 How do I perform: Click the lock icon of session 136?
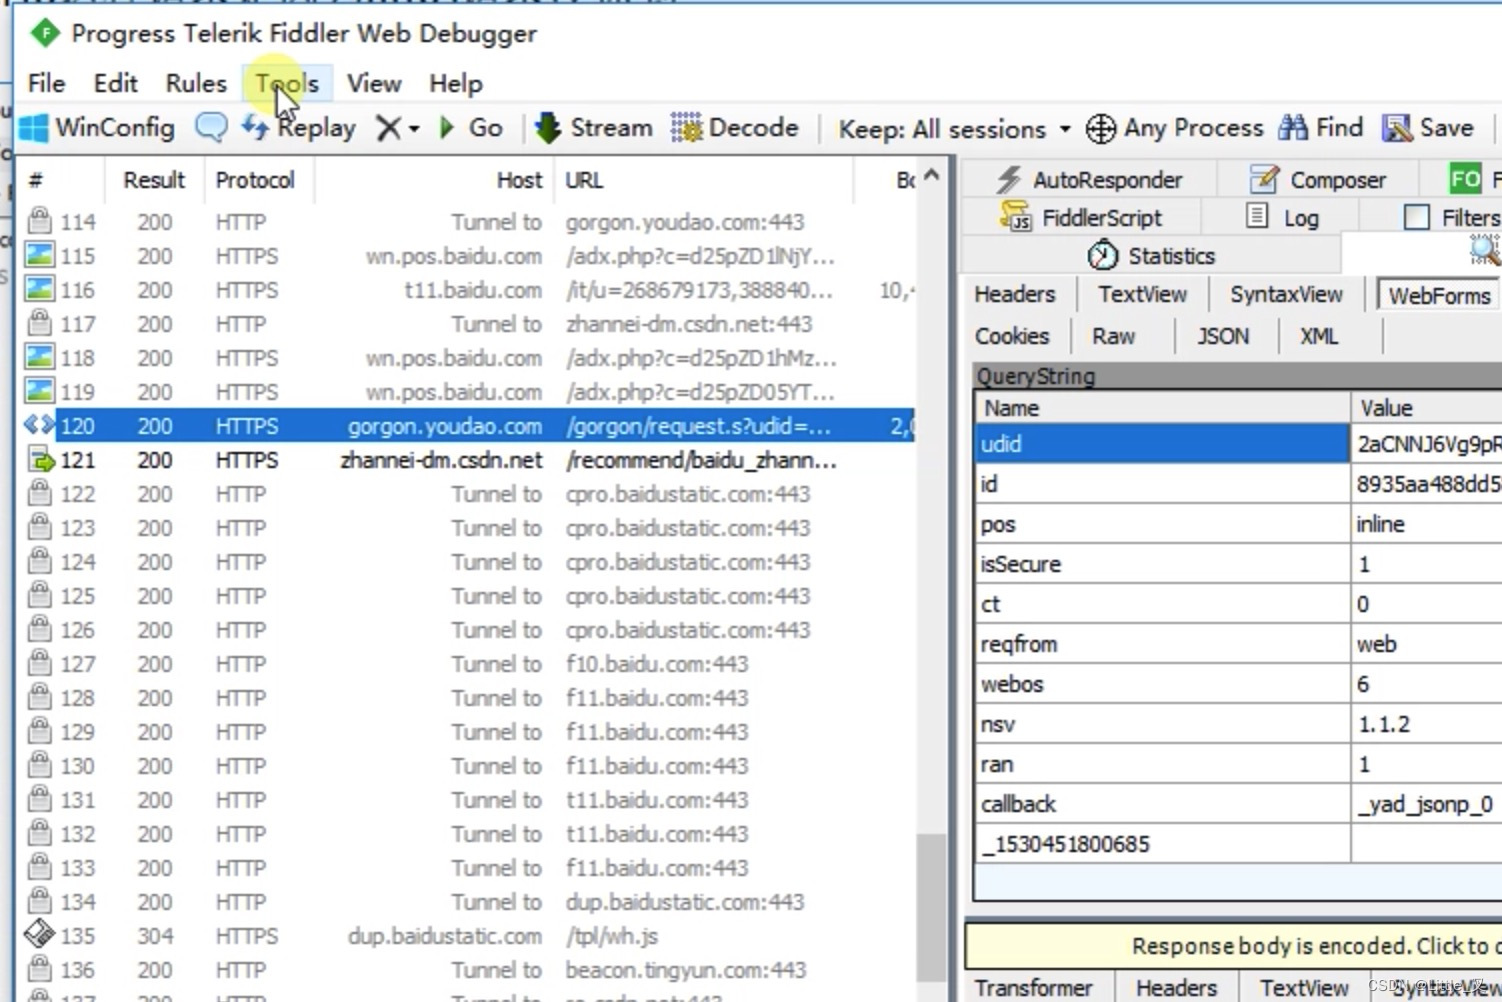(39, 969)
